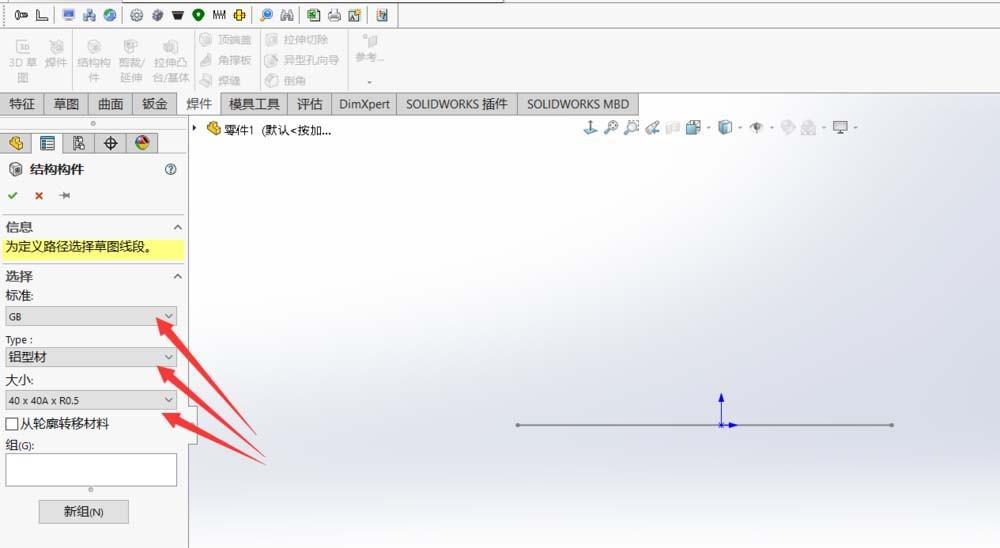Open the SOLIDWORKS 插件 tab
The width and height of the screenshot is (1000, 548).
pos(457,104)
